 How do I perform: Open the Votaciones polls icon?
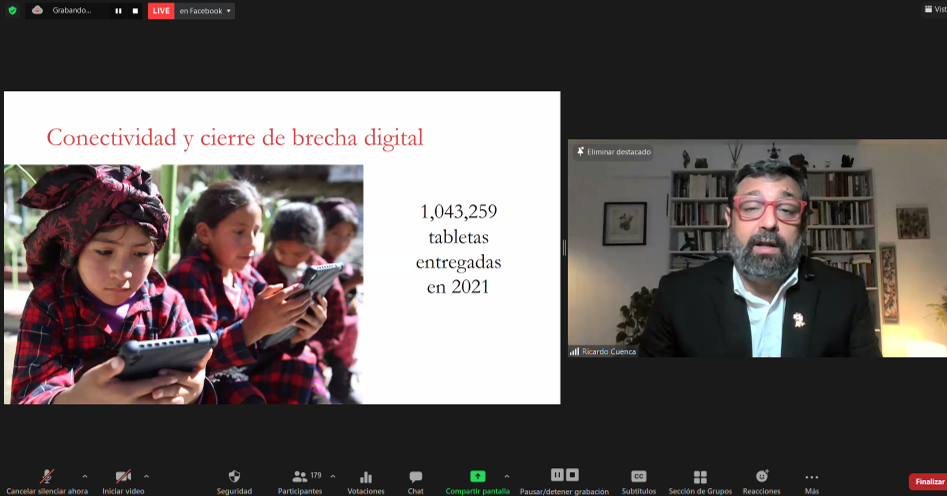click(x=365, y=478)
